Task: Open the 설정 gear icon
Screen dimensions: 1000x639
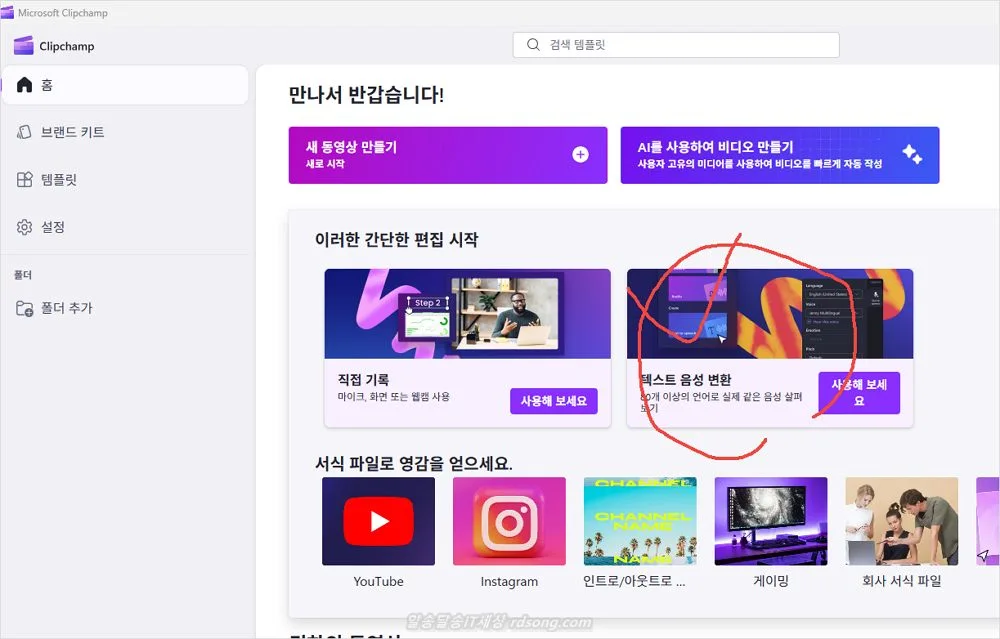Action: (24, 227)
